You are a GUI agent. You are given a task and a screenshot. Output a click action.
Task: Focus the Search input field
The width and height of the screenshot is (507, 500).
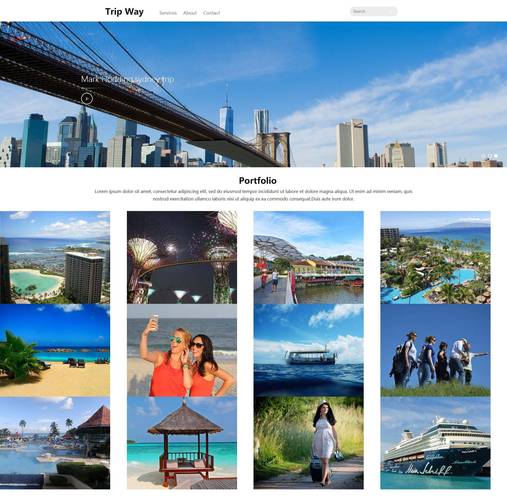pos(374,11)
